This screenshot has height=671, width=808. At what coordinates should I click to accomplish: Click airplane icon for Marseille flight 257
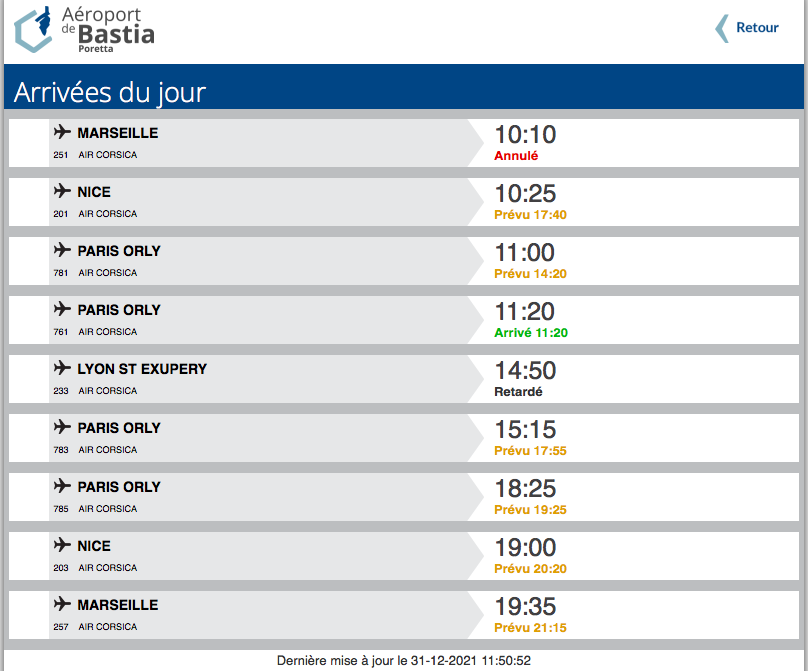tap(62, 604)
